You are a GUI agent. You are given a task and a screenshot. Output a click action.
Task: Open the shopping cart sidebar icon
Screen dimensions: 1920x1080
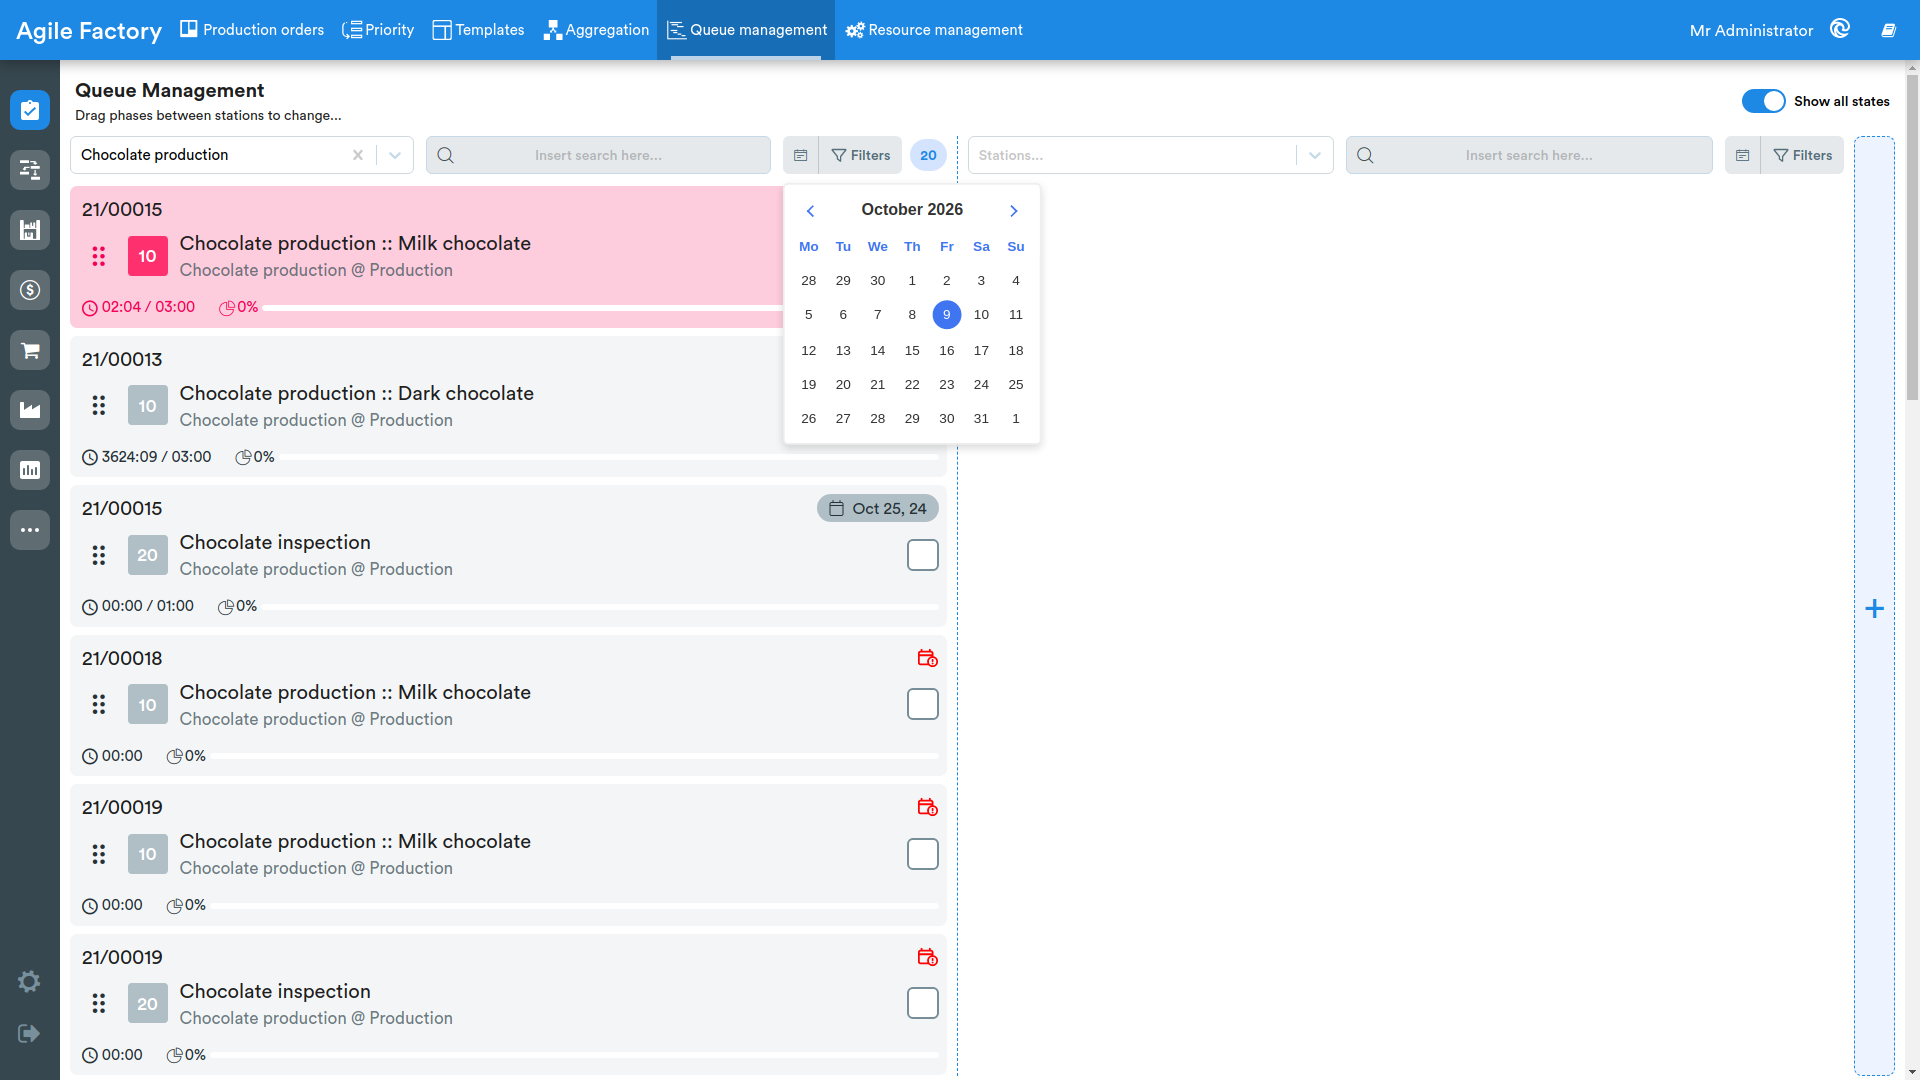(30, 350)
